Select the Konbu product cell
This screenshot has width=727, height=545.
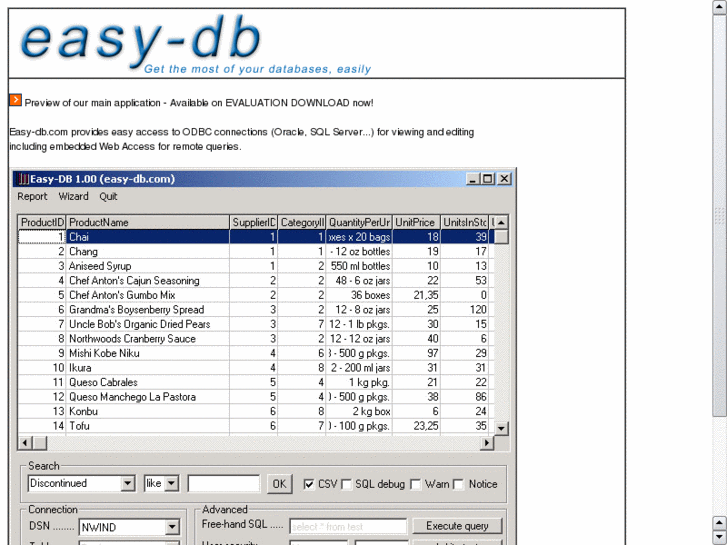pyautogui.click(x=148, y=411)
